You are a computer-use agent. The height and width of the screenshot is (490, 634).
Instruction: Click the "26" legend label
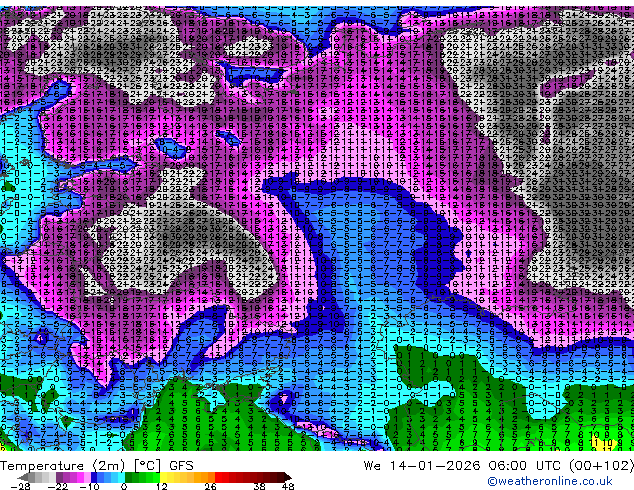tap(210, 486)
